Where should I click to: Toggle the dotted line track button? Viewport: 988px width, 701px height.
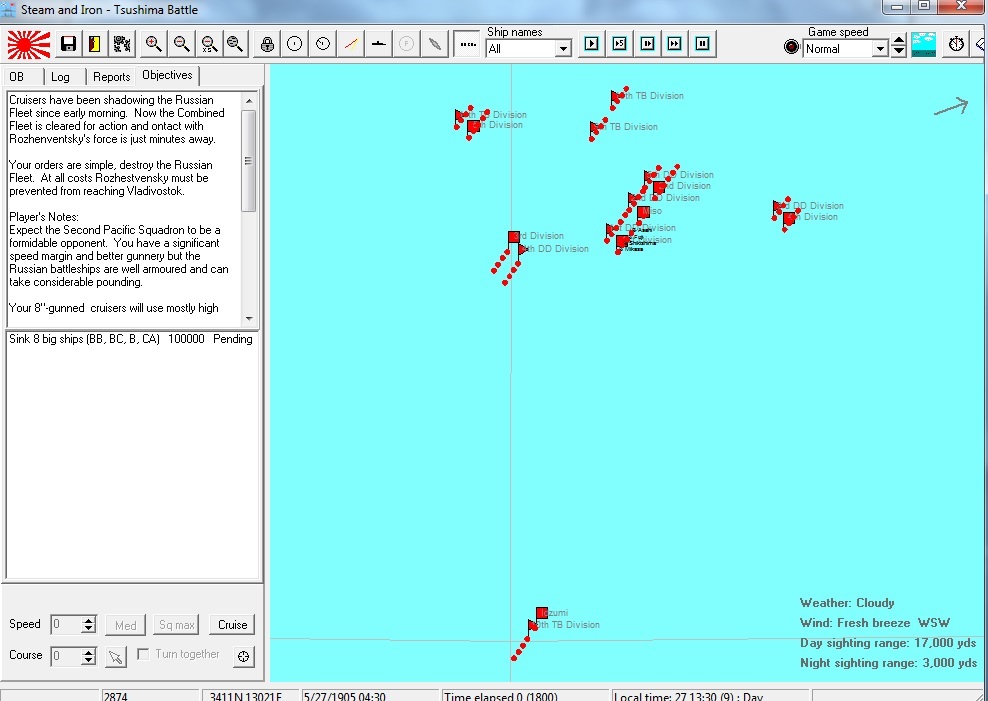tap(467, 44)
